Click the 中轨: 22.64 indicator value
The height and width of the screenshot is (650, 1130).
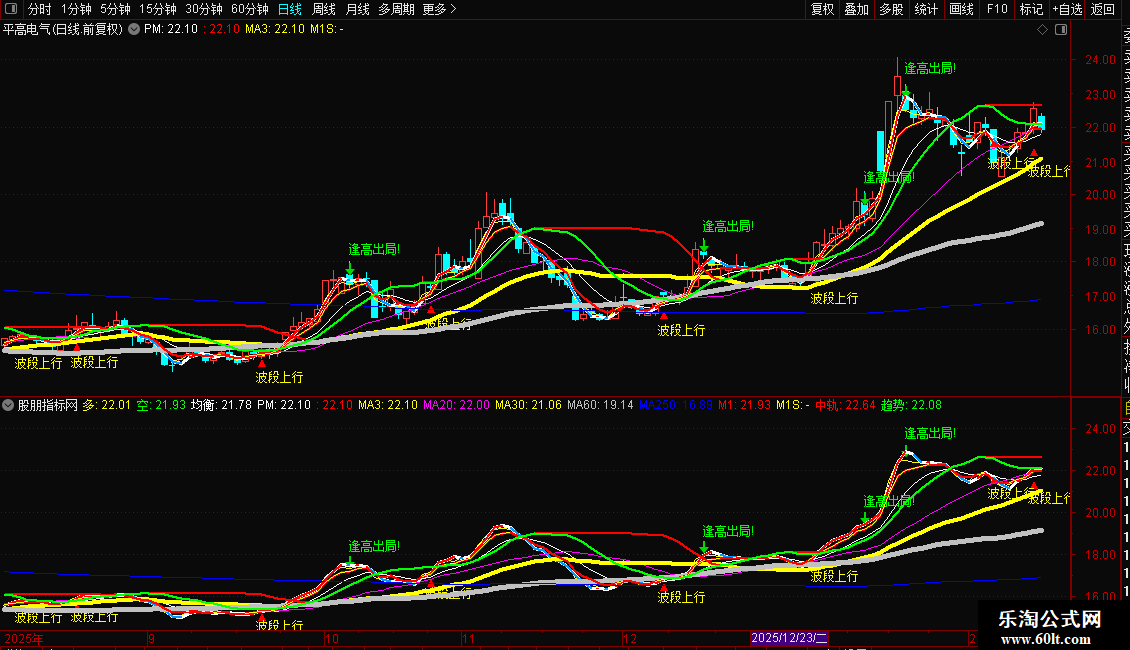click(x=845, y=405)
